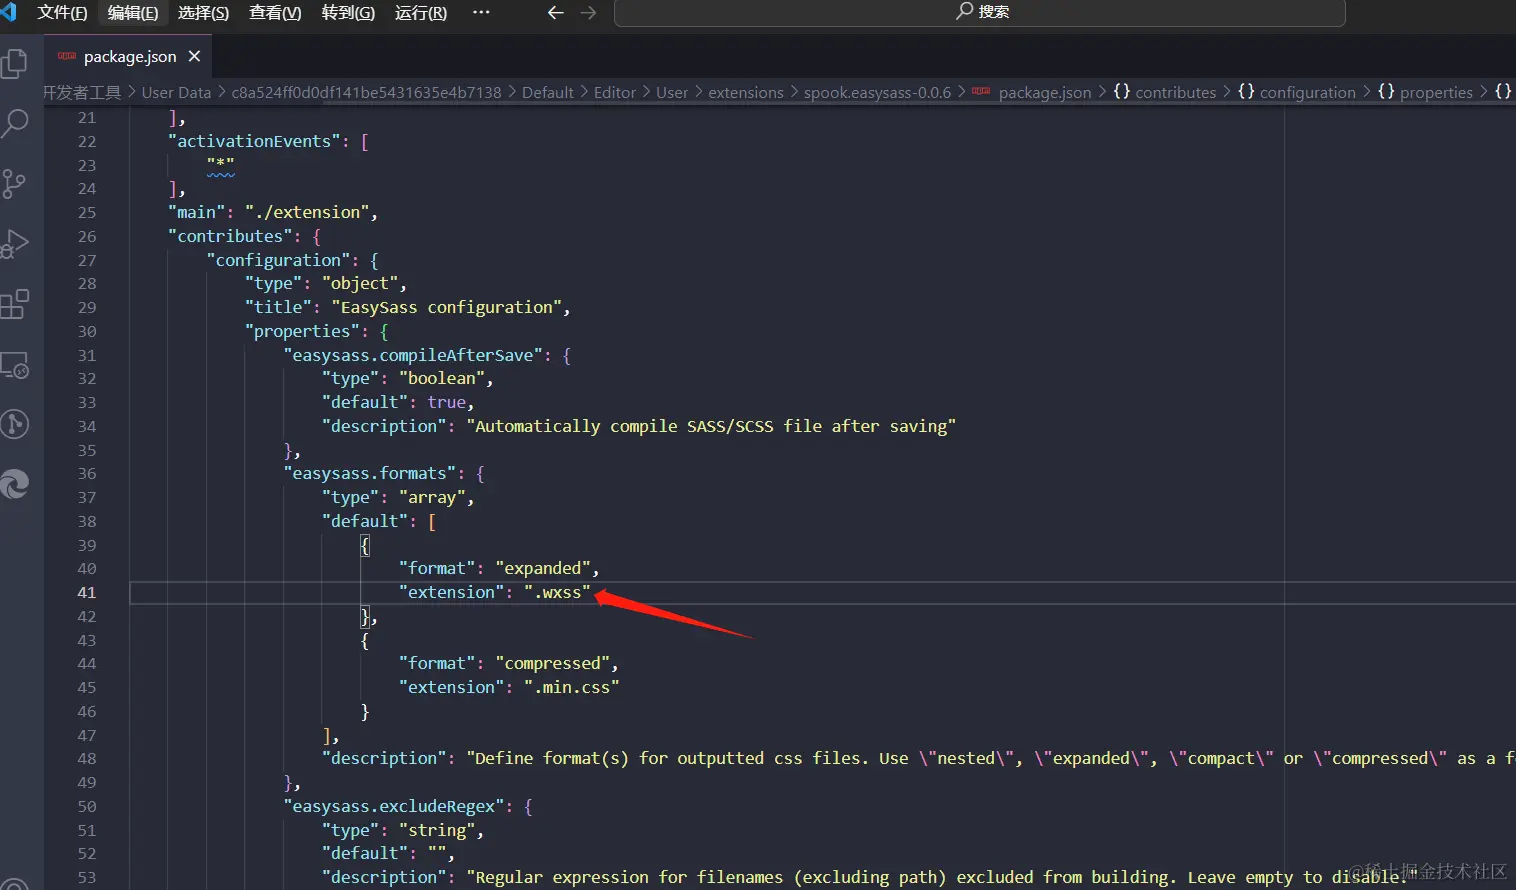Open the 查看(V) menu
Viewport: 1516px width, 890px height.
(x=275, y=13)
